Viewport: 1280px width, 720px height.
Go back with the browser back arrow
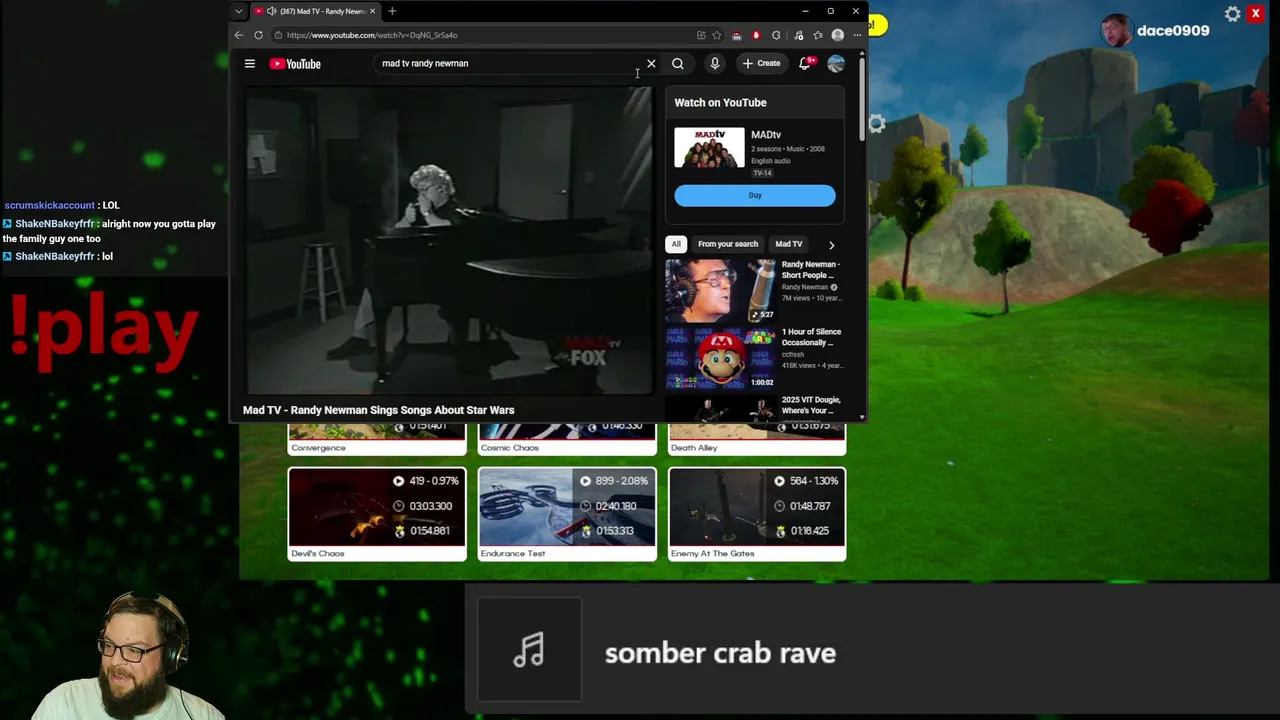239,35
